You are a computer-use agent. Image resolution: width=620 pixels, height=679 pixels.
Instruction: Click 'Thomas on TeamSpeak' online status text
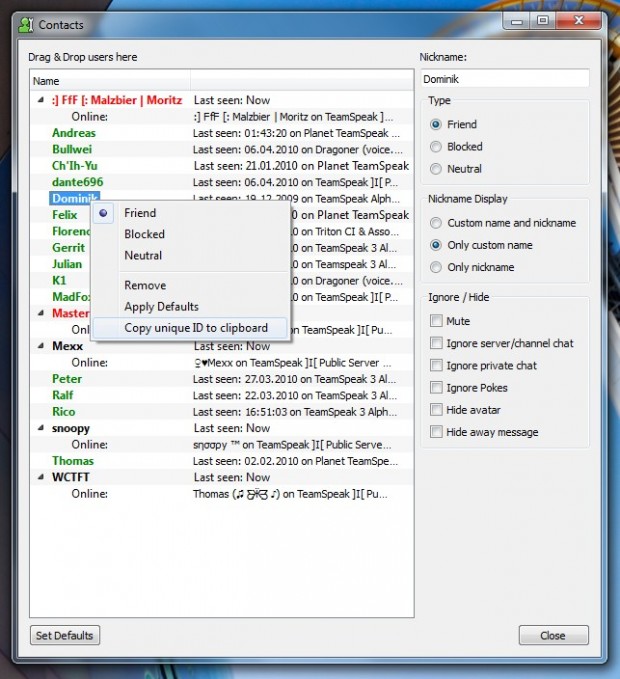point(290,494)
